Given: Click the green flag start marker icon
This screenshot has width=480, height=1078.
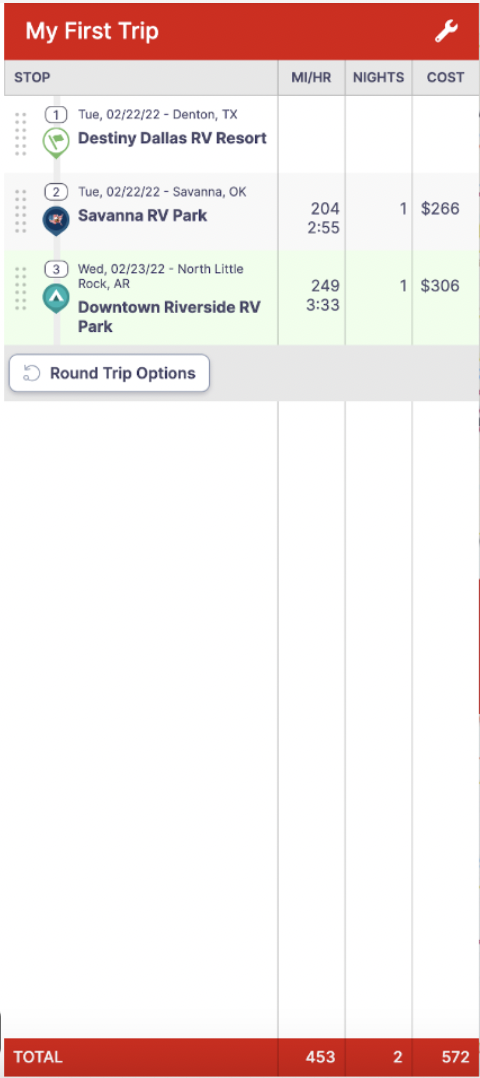Looking at the screenshot, I should pos(56,142).
